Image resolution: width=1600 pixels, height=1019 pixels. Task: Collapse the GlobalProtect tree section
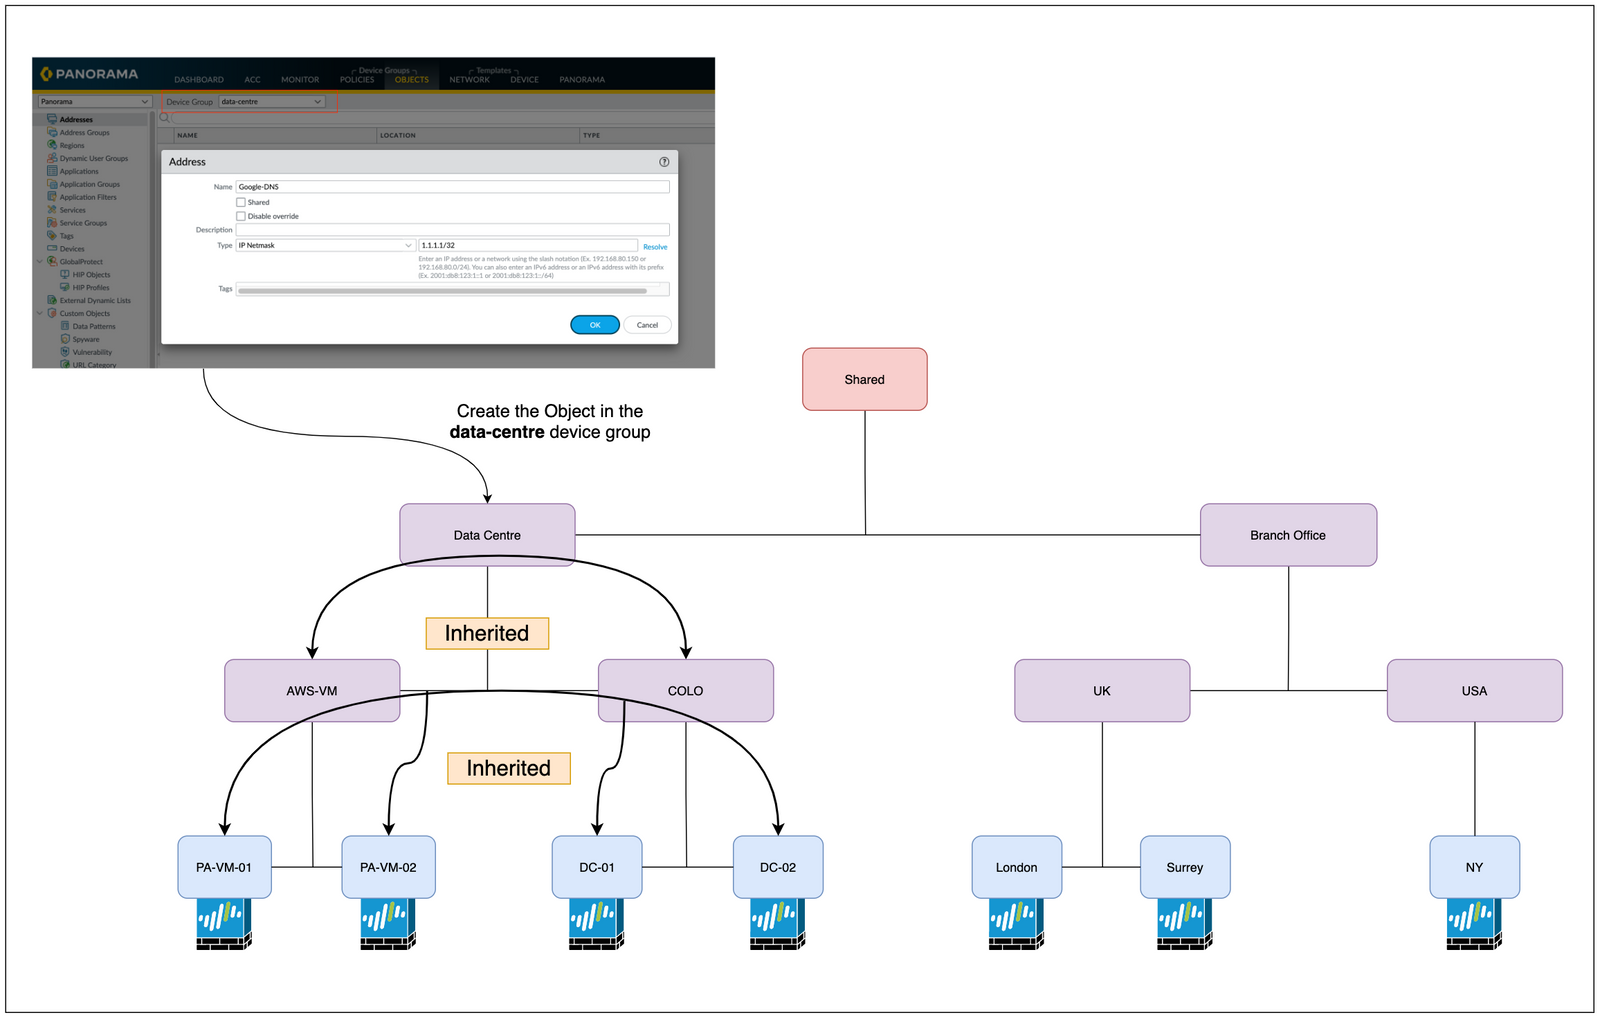pyautogui.click(x=39, y=261)
